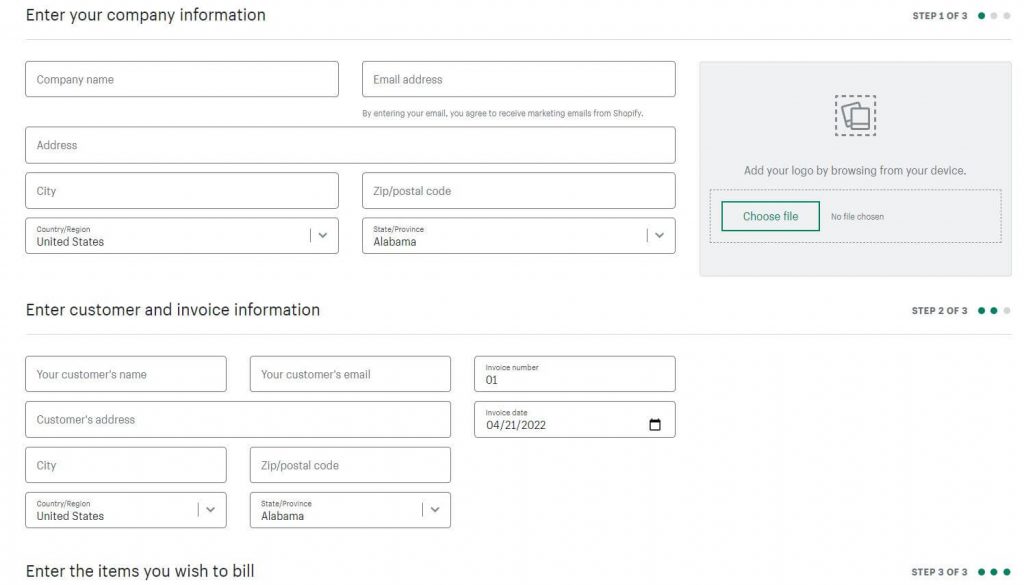This screenshot has height=585, width=1024.
Task: Click the customer Zip/postal code field
Action: 350,466
